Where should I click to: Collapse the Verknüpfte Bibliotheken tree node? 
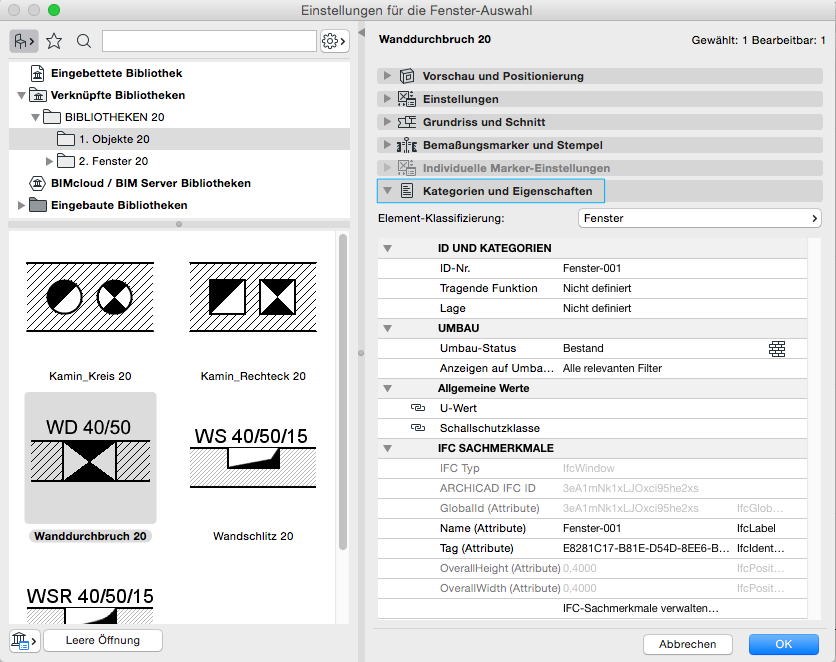(x=21, y=95)
